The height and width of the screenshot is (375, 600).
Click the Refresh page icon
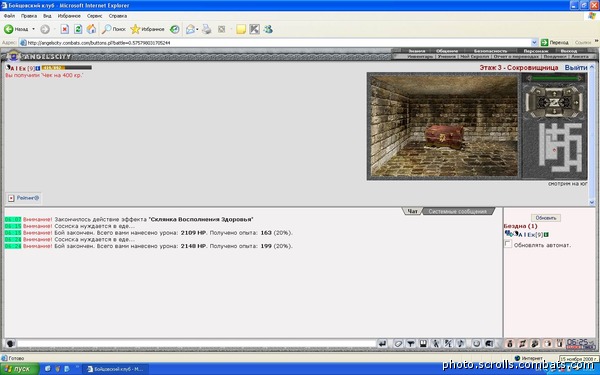coord(78,29)
